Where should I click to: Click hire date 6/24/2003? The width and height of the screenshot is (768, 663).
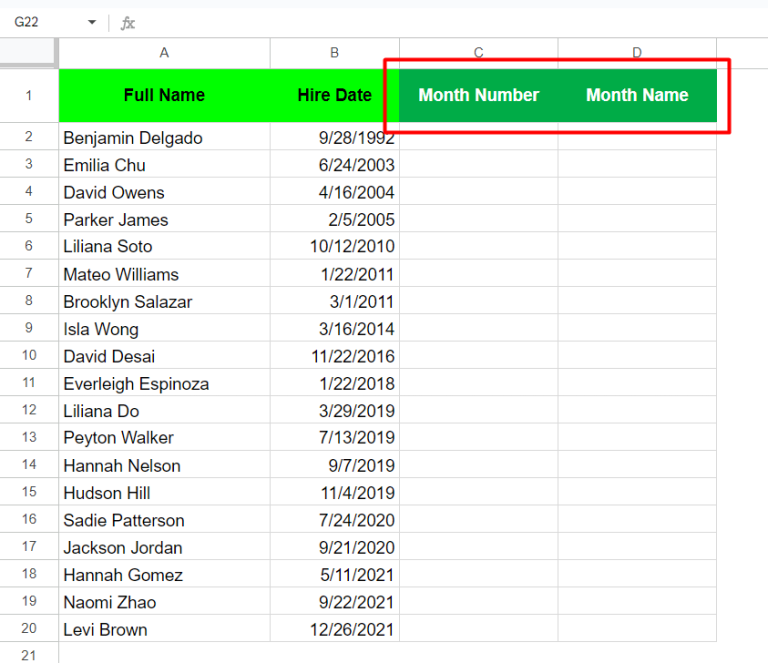click(x=335, y=164)
